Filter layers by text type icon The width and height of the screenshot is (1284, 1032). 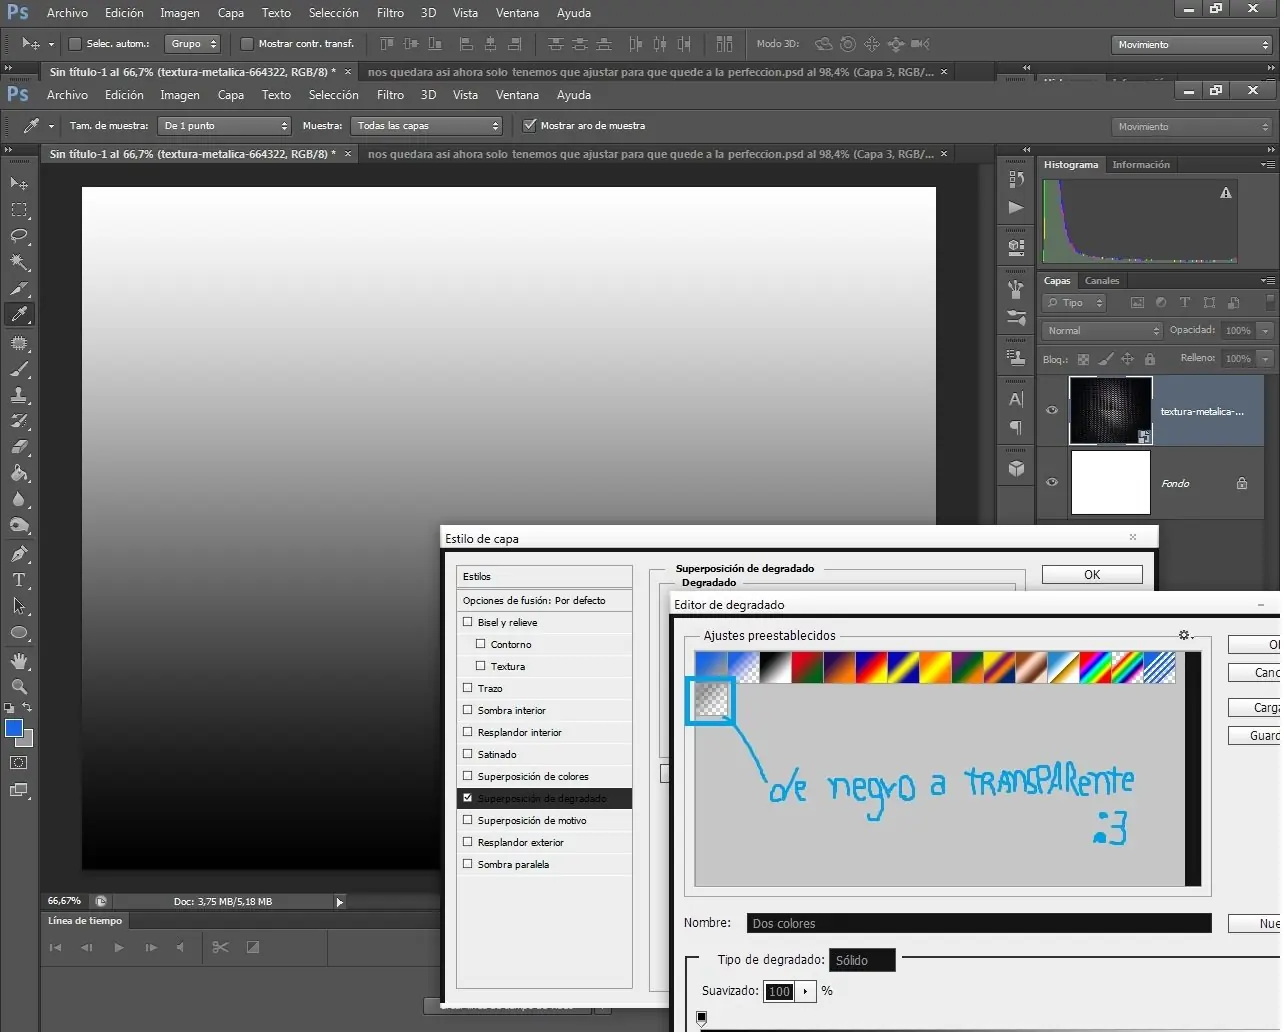point(1185,303)
